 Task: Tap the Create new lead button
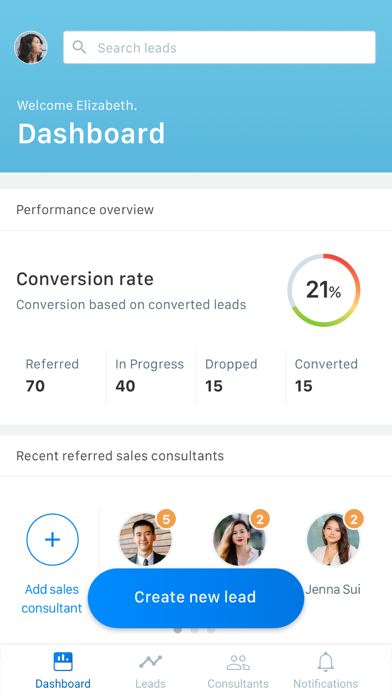click(196, 597)
